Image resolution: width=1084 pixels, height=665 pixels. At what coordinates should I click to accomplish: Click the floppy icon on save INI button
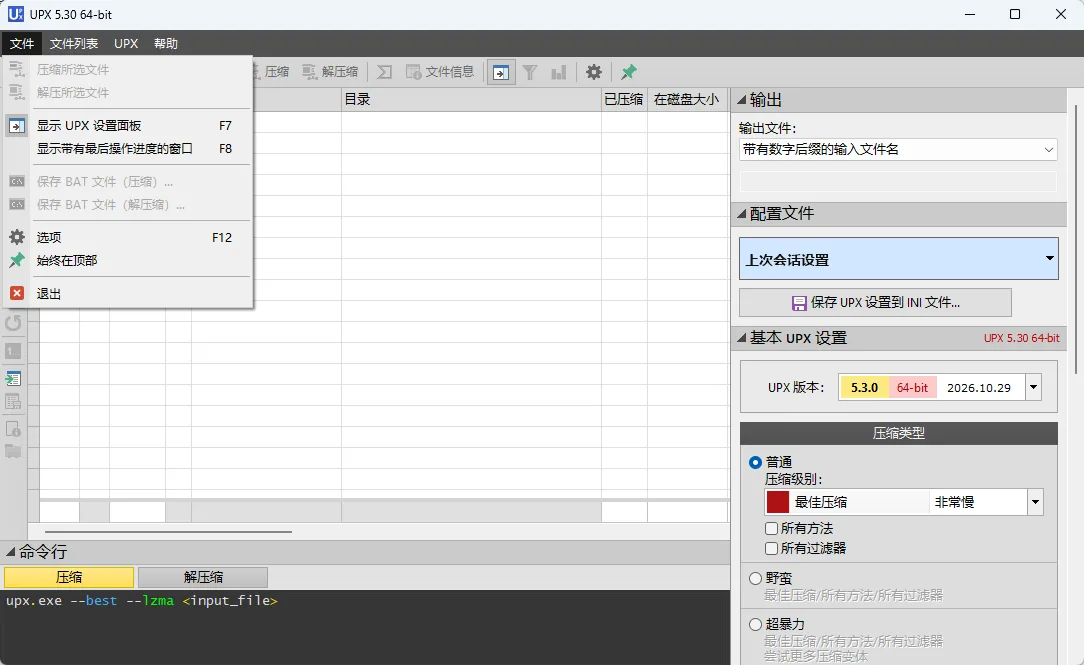coord(799,303)
